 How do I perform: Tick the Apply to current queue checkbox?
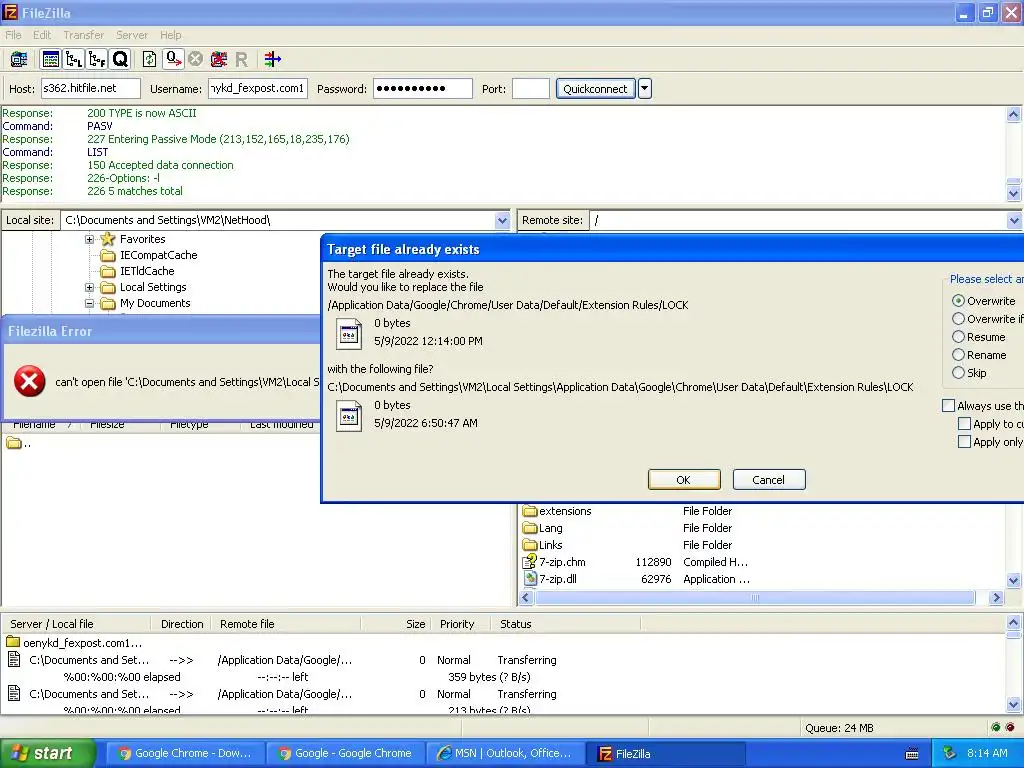(964, 424)
